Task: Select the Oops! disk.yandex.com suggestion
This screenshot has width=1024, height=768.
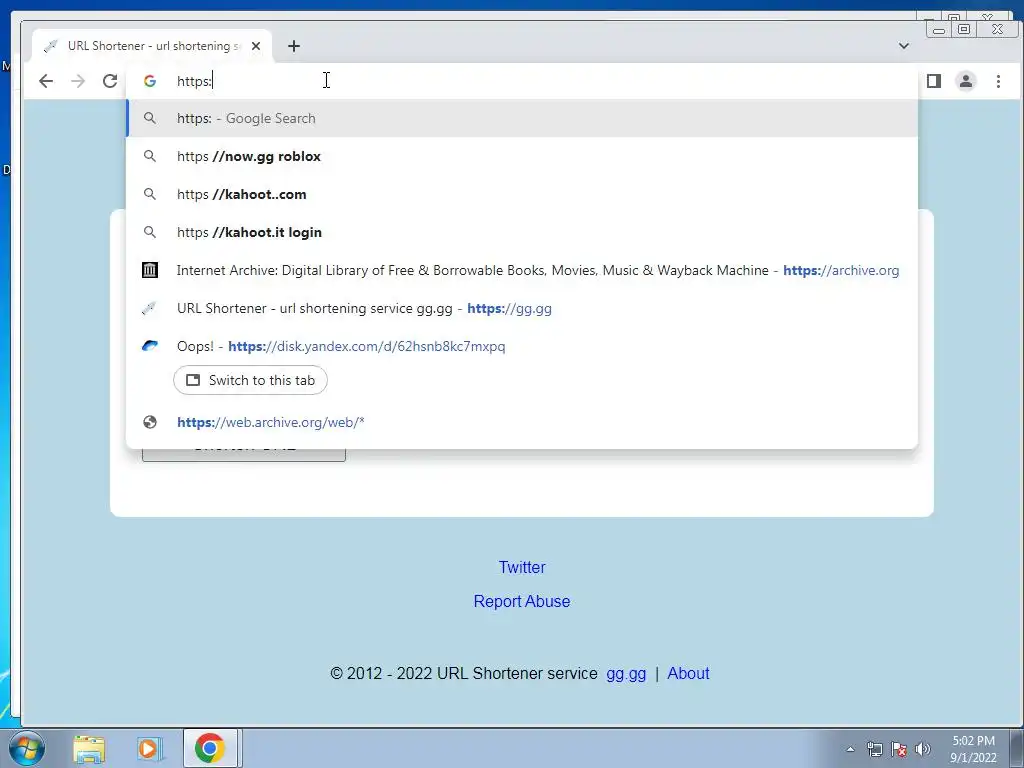Action: click(522, 346)
